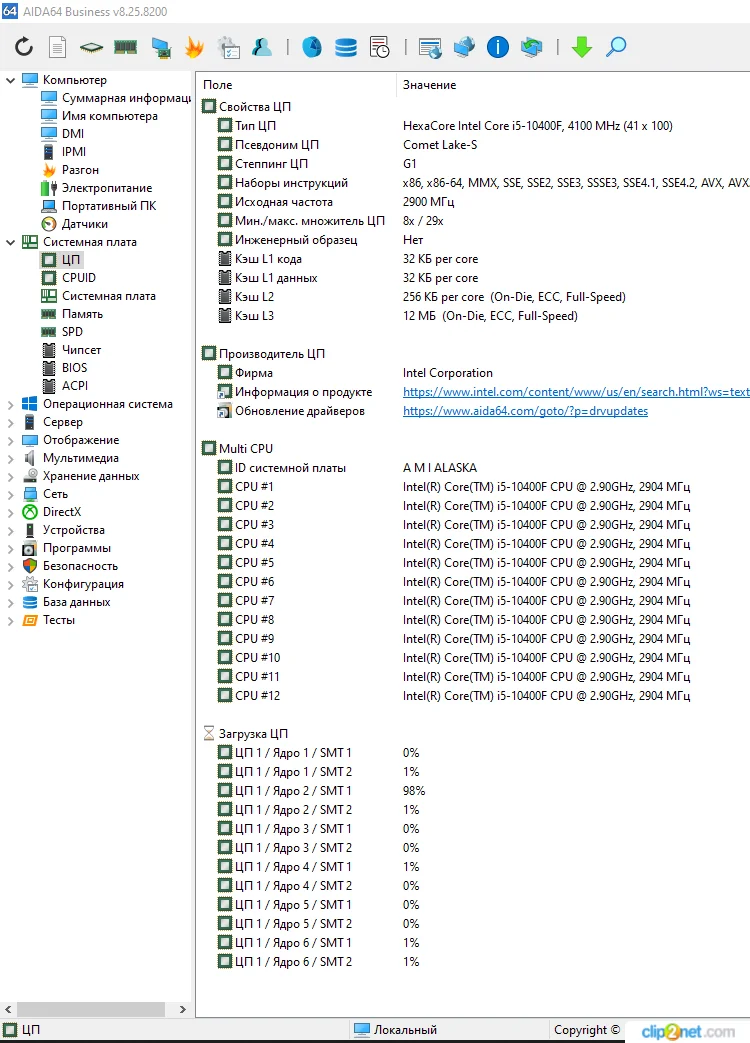Open the aida64 driver updates link
The image size is (750, 1043).
[525, 411]
